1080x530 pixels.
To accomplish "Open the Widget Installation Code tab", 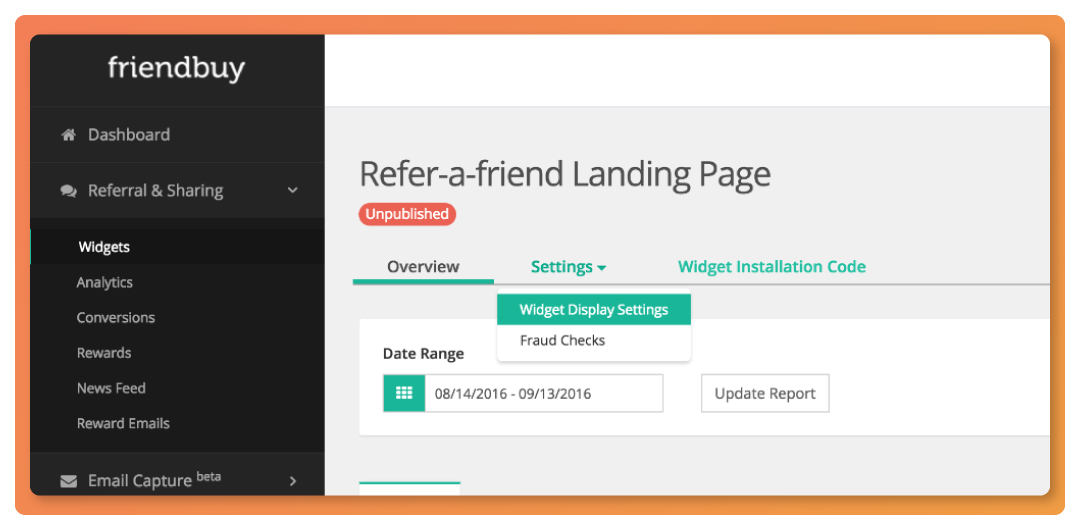I will (772, 267).
